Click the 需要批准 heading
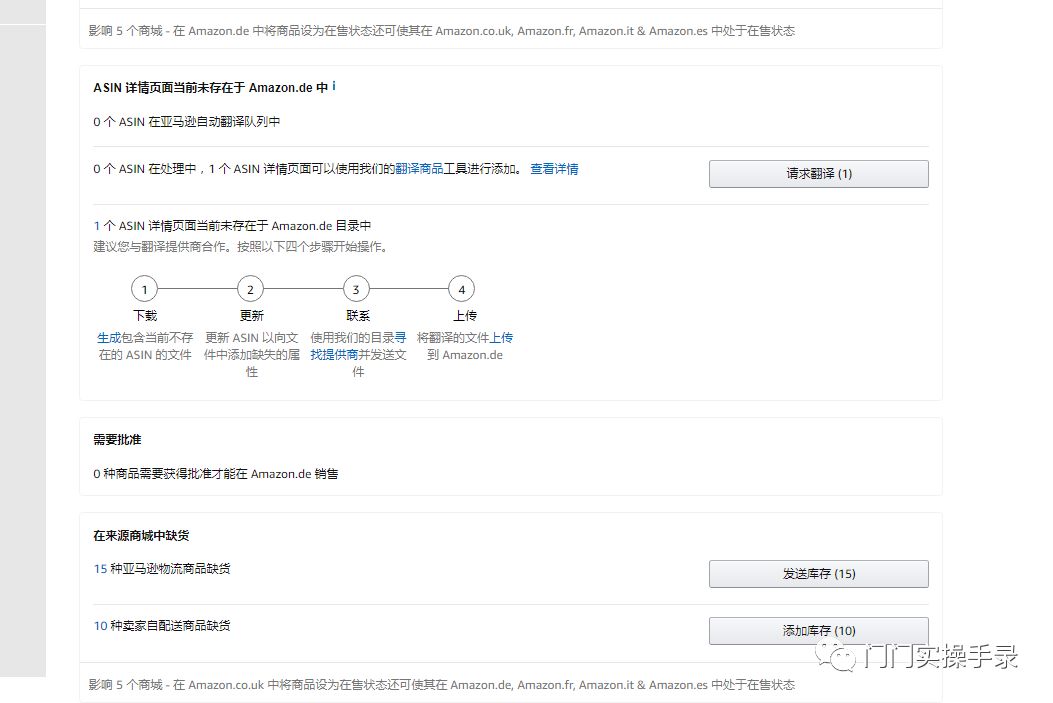This screenshot has width=1053, height=703. (x=118, y=440)
